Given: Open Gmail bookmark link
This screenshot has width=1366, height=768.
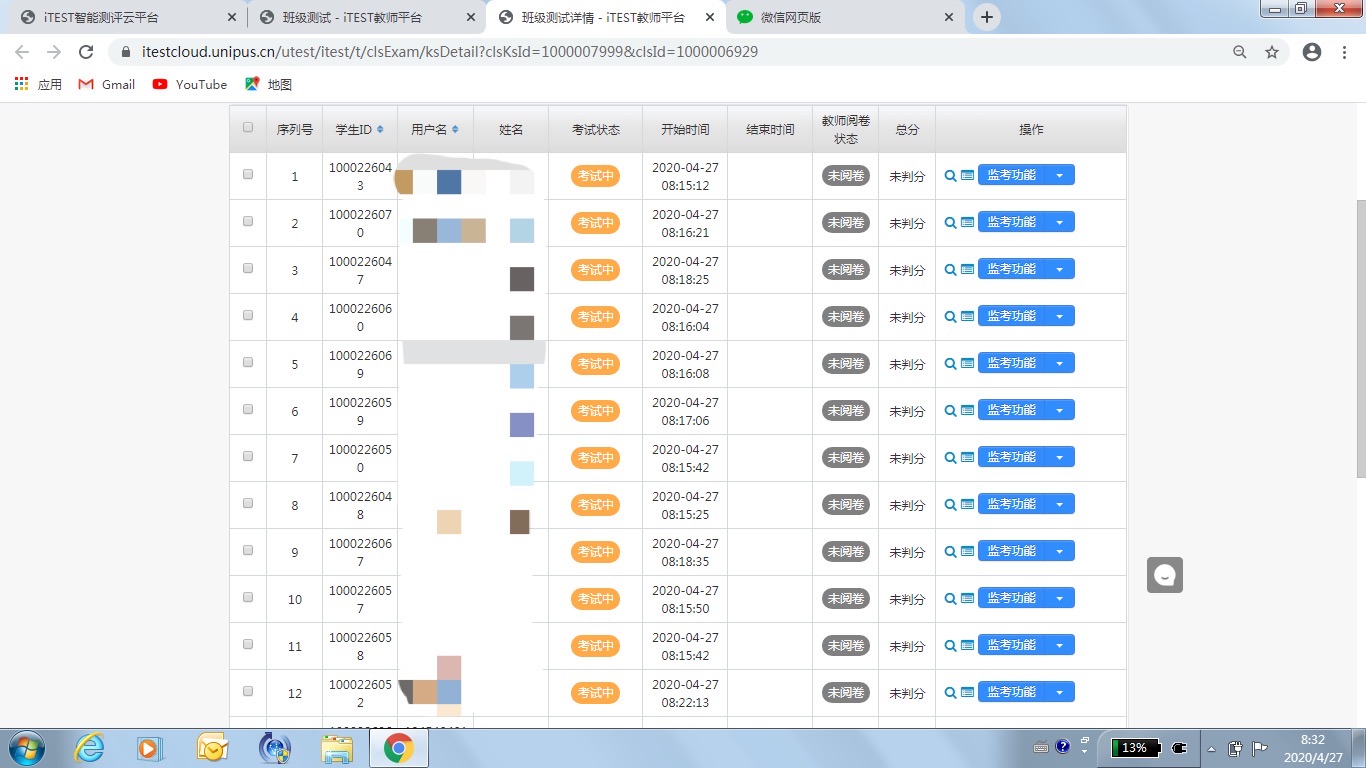Looking at the screenshot, I should click(x=107, y=85).
